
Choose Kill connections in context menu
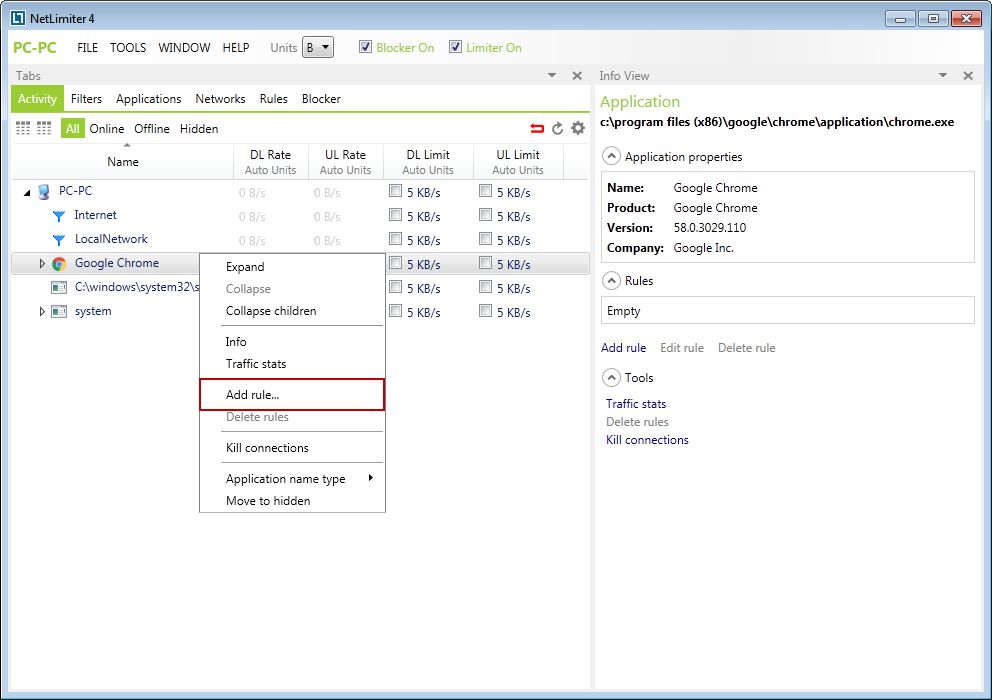tap(292, 447)
